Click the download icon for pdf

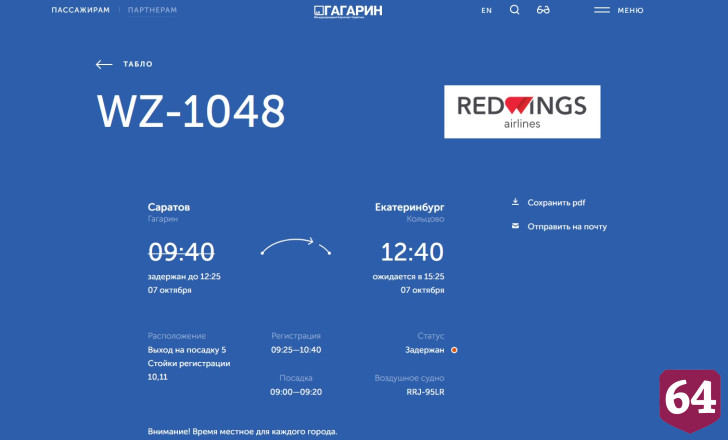click(515, 202)
